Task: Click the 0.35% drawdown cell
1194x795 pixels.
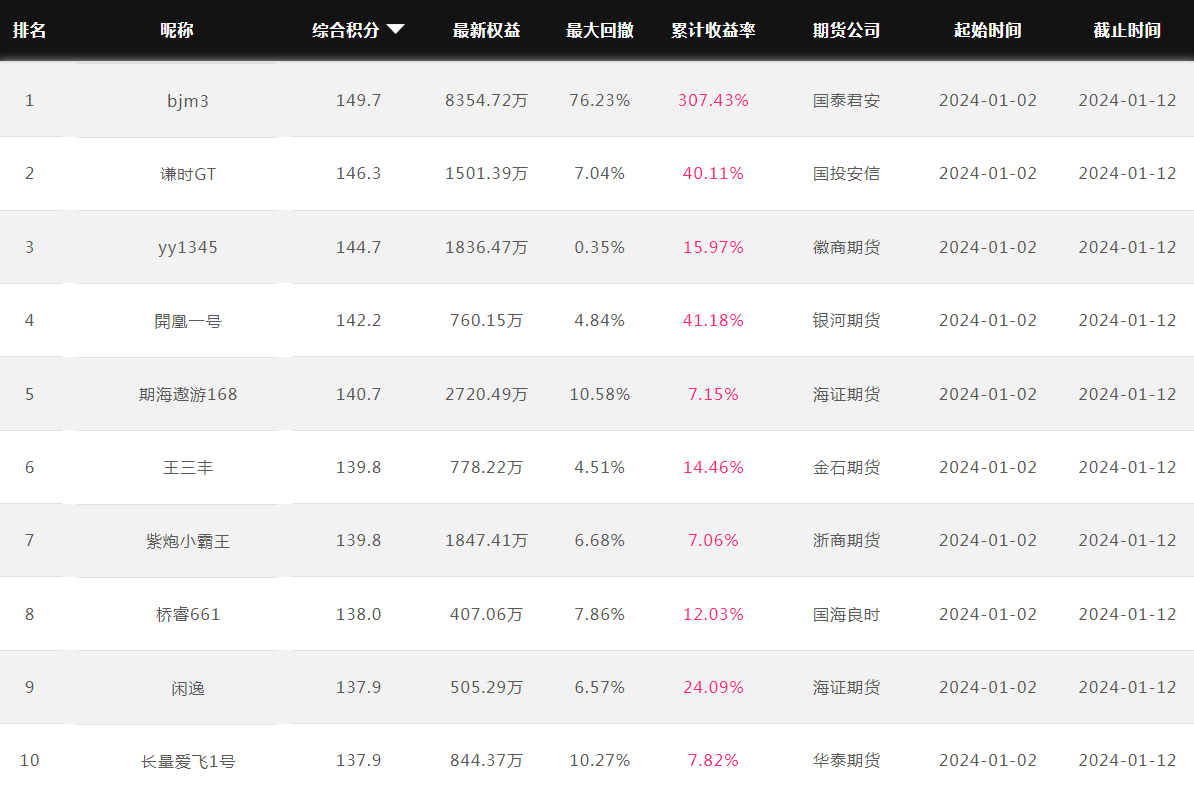Action: tap(599, 247)
